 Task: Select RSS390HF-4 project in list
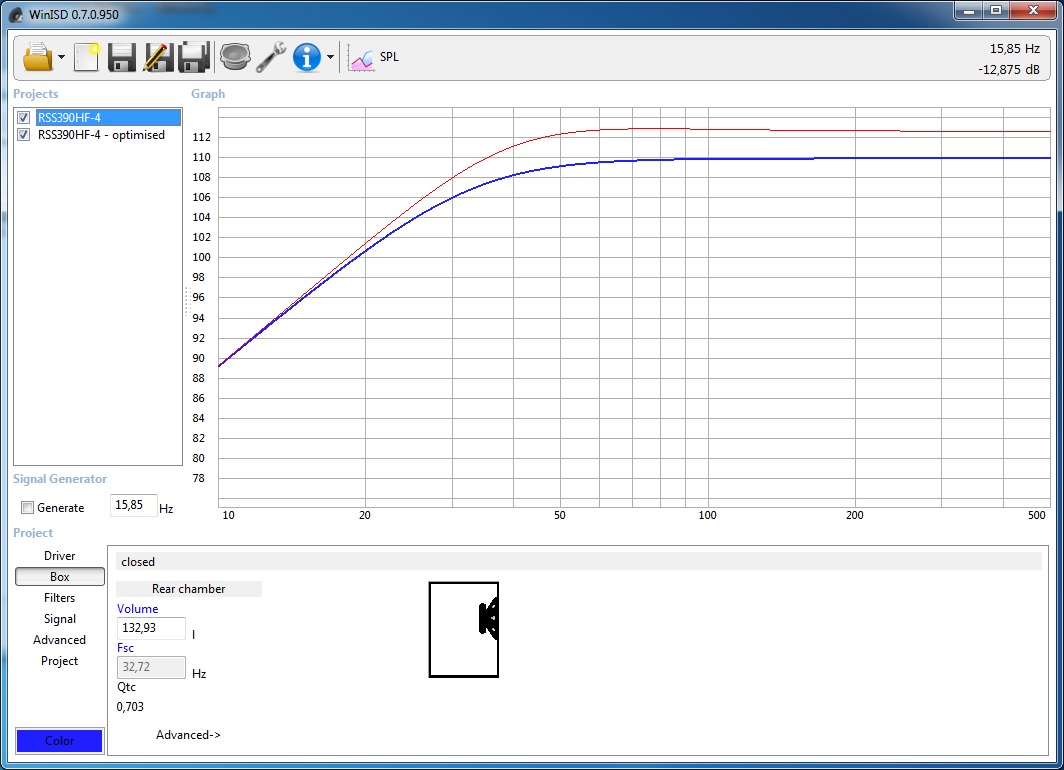[x=108, y=117]
